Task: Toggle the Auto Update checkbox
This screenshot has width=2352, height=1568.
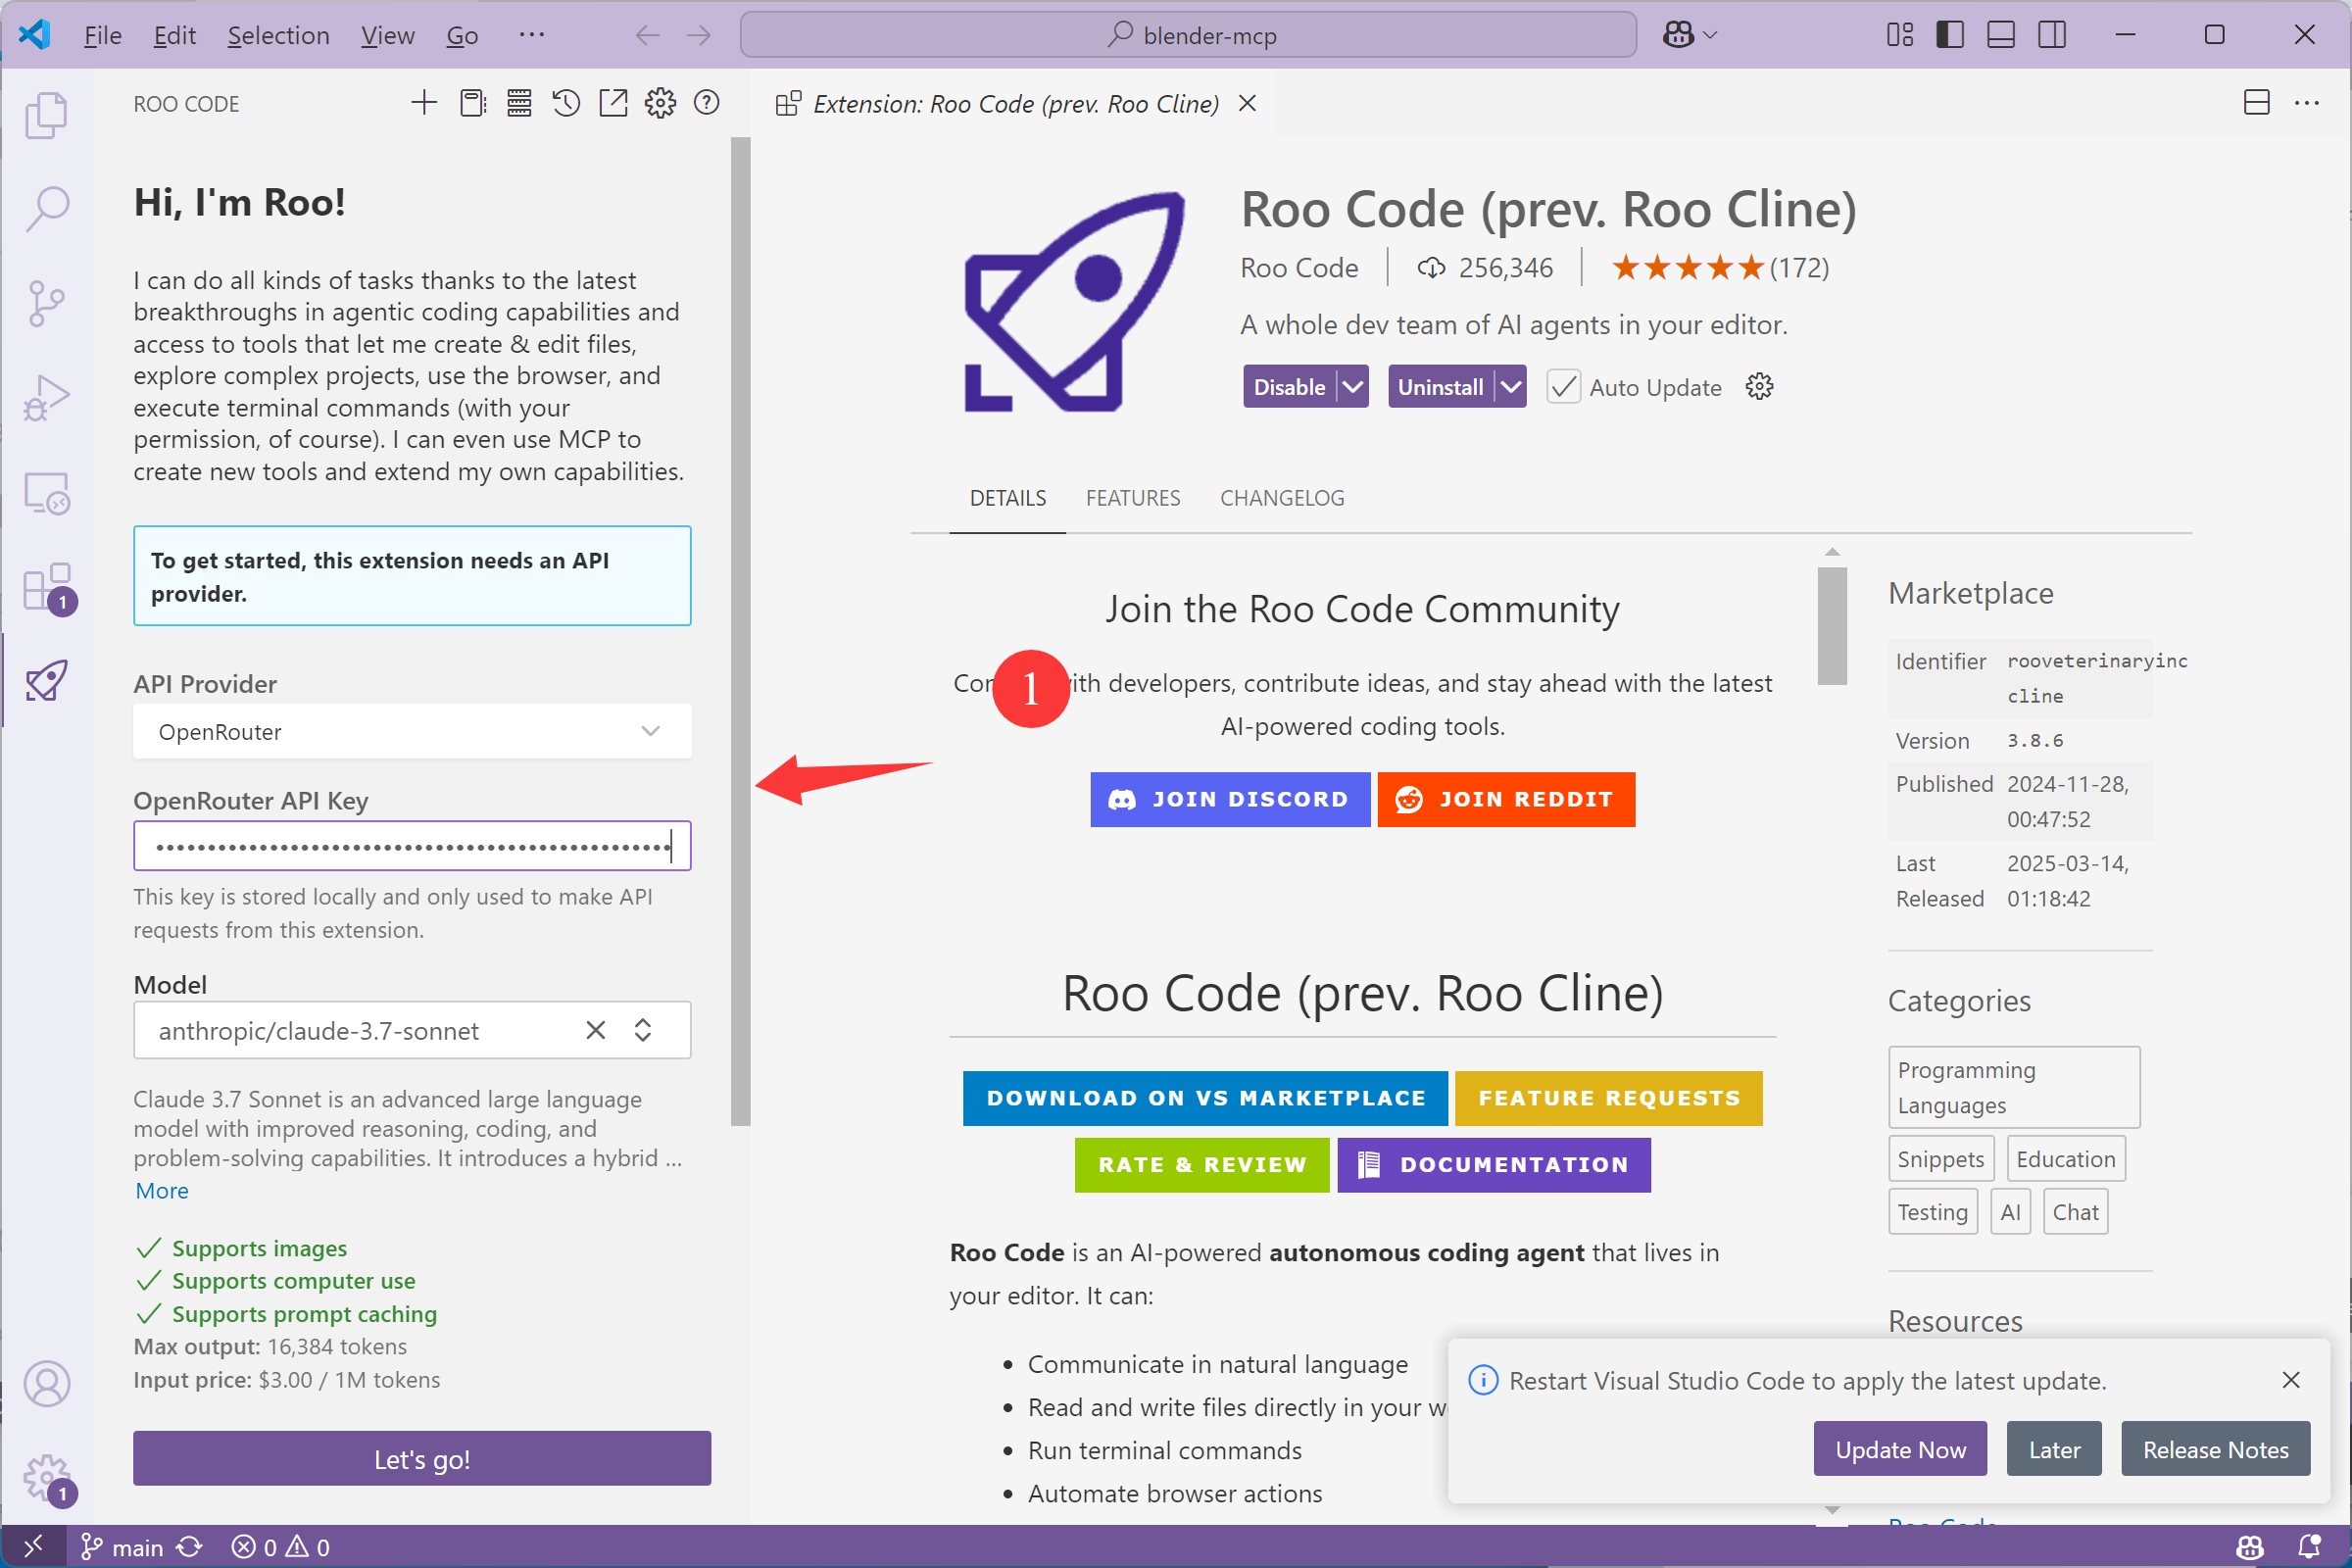Action: (x=1561, y=387)
